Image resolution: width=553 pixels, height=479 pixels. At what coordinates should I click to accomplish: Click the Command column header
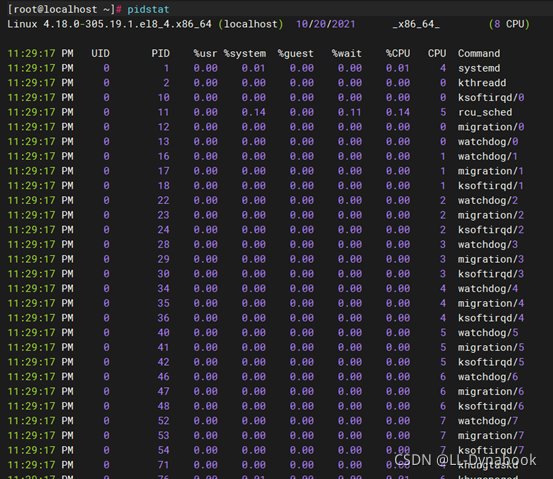[479, 53]
